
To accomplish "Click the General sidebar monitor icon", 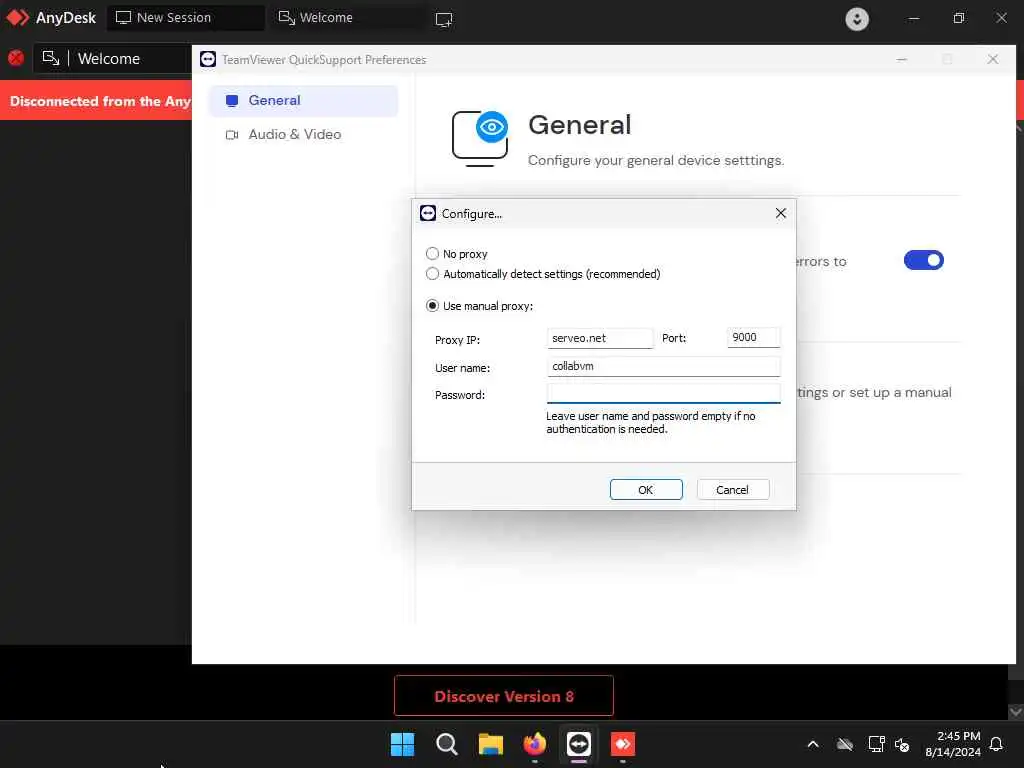I will pos(232,101).
